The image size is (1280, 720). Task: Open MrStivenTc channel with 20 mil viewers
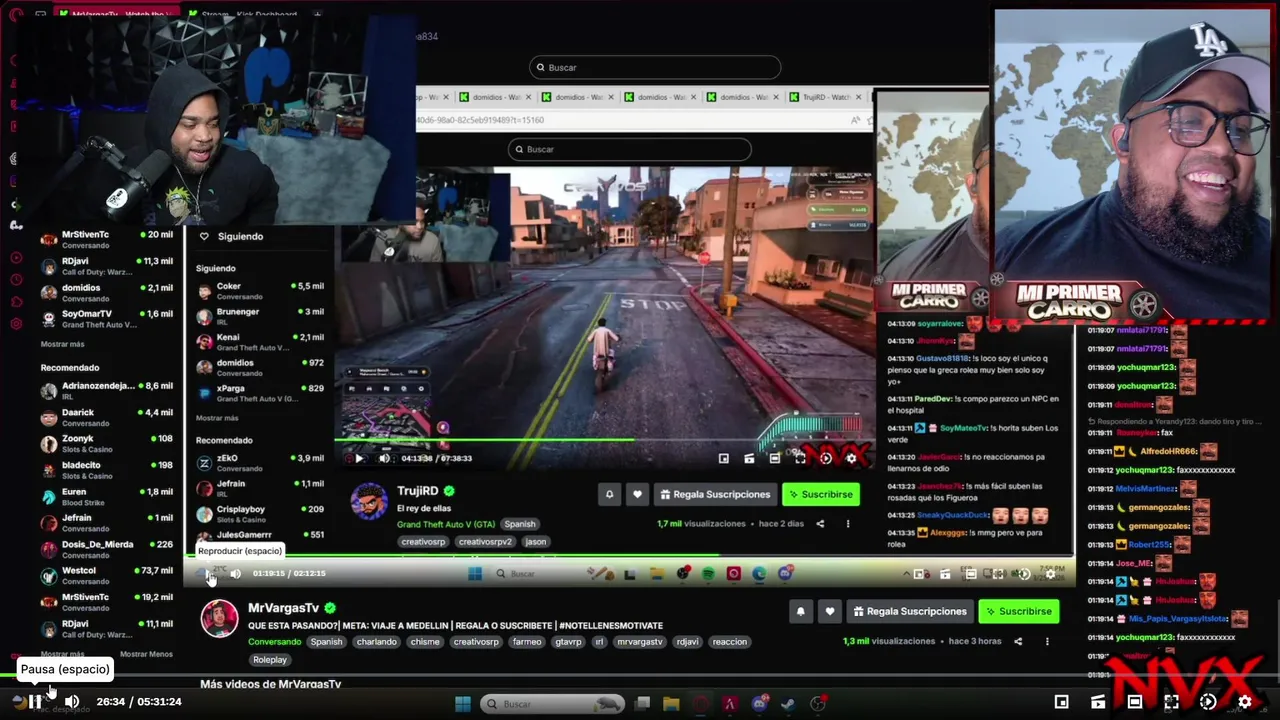(x=107, y=239)
